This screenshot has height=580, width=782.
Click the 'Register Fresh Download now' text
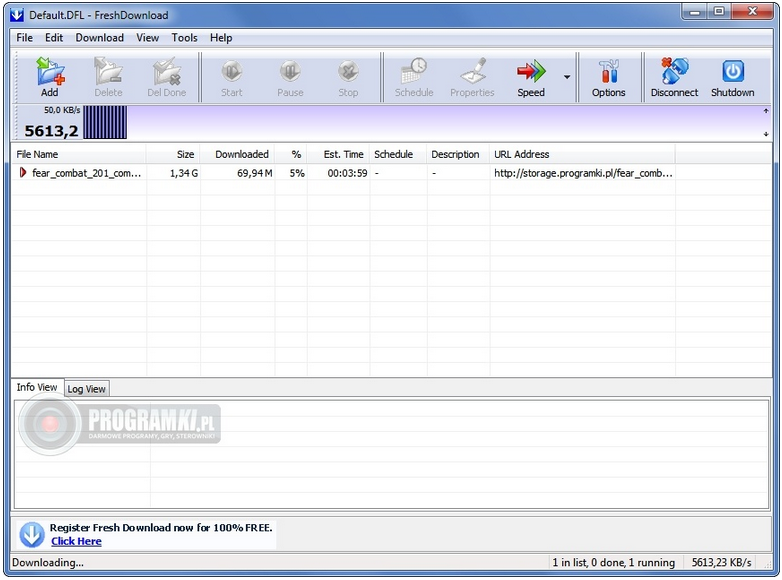(161, 528)
